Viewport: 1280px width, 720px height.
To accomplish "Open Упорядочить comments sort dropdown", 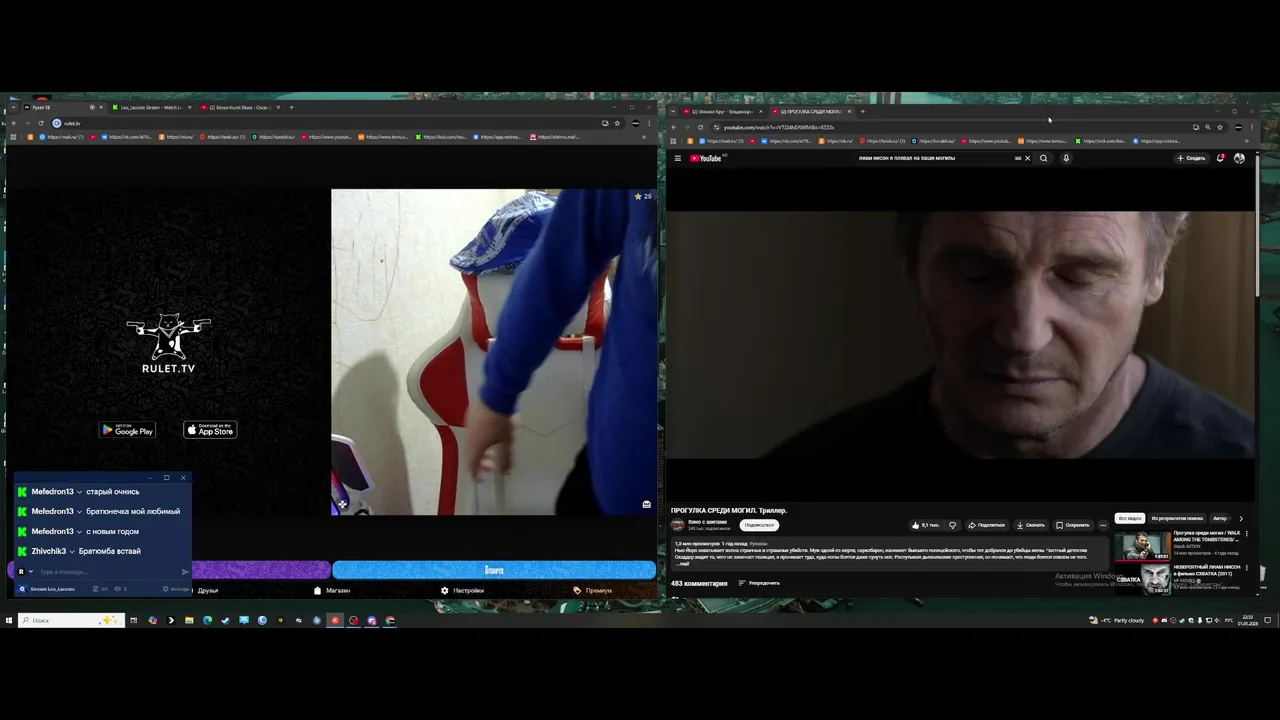I will click(x=759, y=583).
